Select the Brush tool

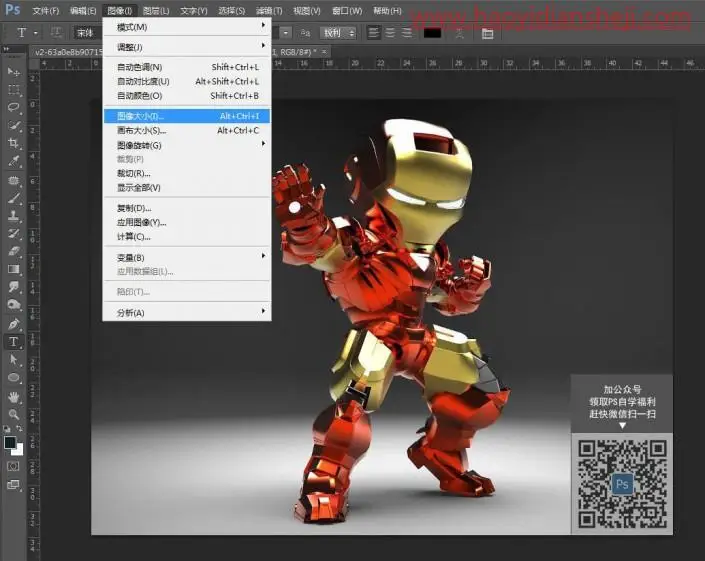point(13,198)
